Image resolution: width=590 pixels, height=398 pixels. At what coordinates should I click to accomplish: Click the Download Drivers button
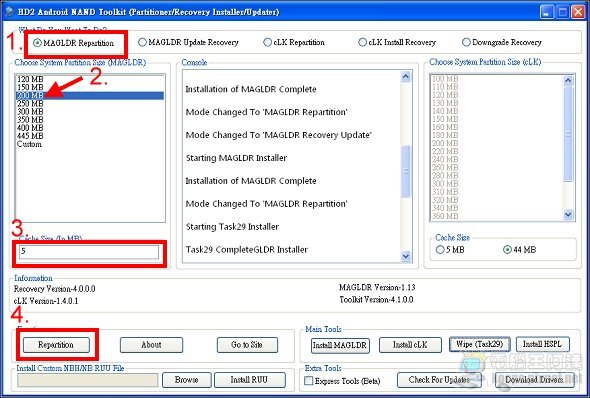click(x=534, y=380)
